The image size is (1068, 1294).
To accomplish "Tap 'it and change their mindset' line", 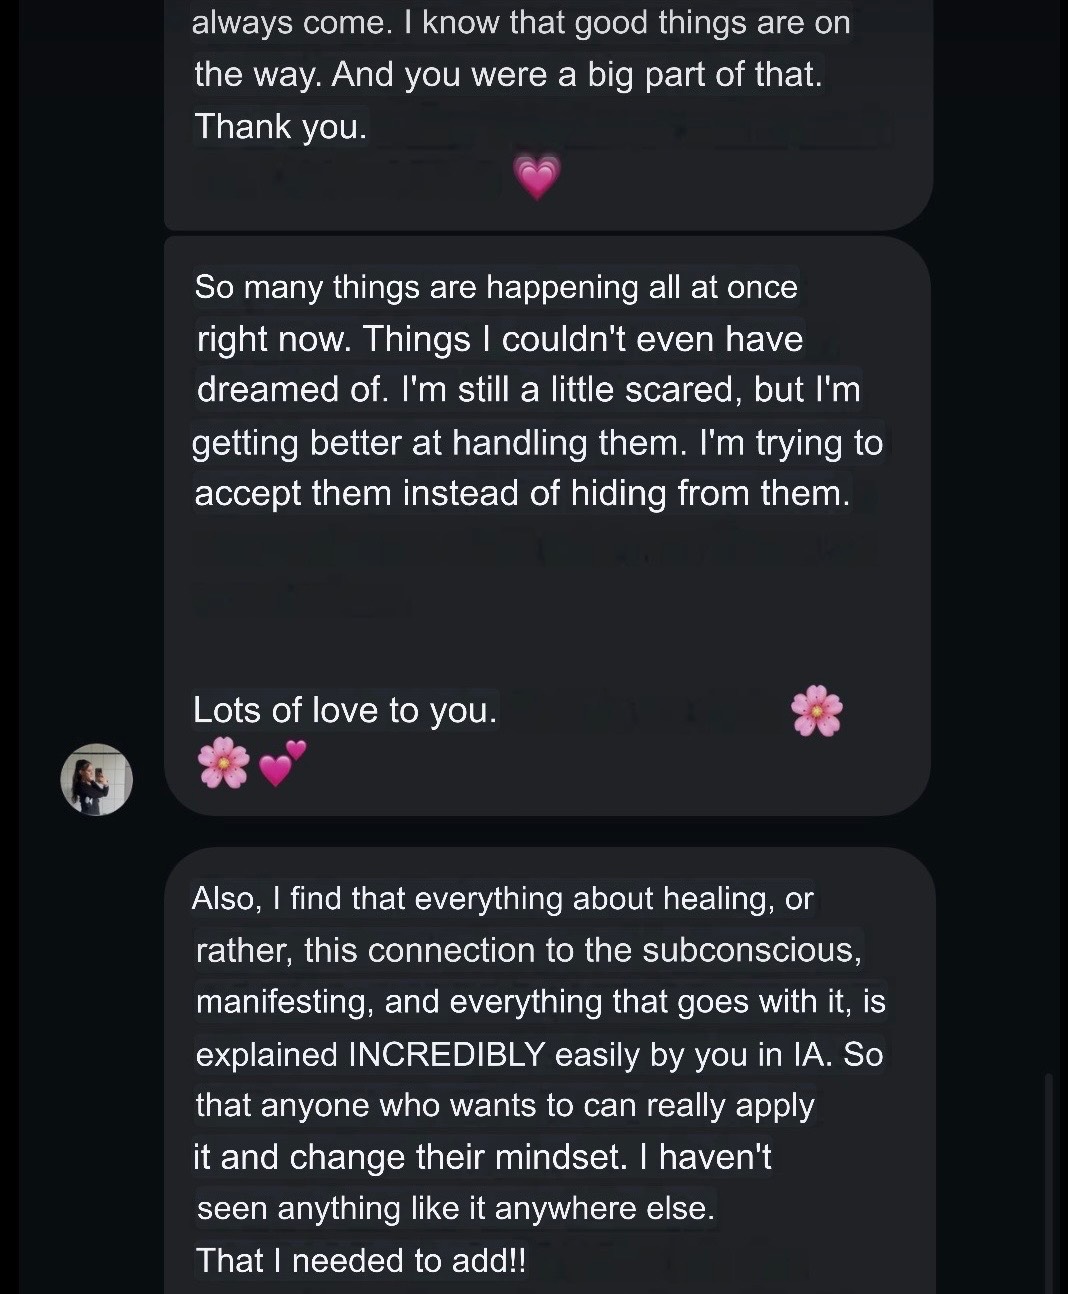I will (482, 1157).
